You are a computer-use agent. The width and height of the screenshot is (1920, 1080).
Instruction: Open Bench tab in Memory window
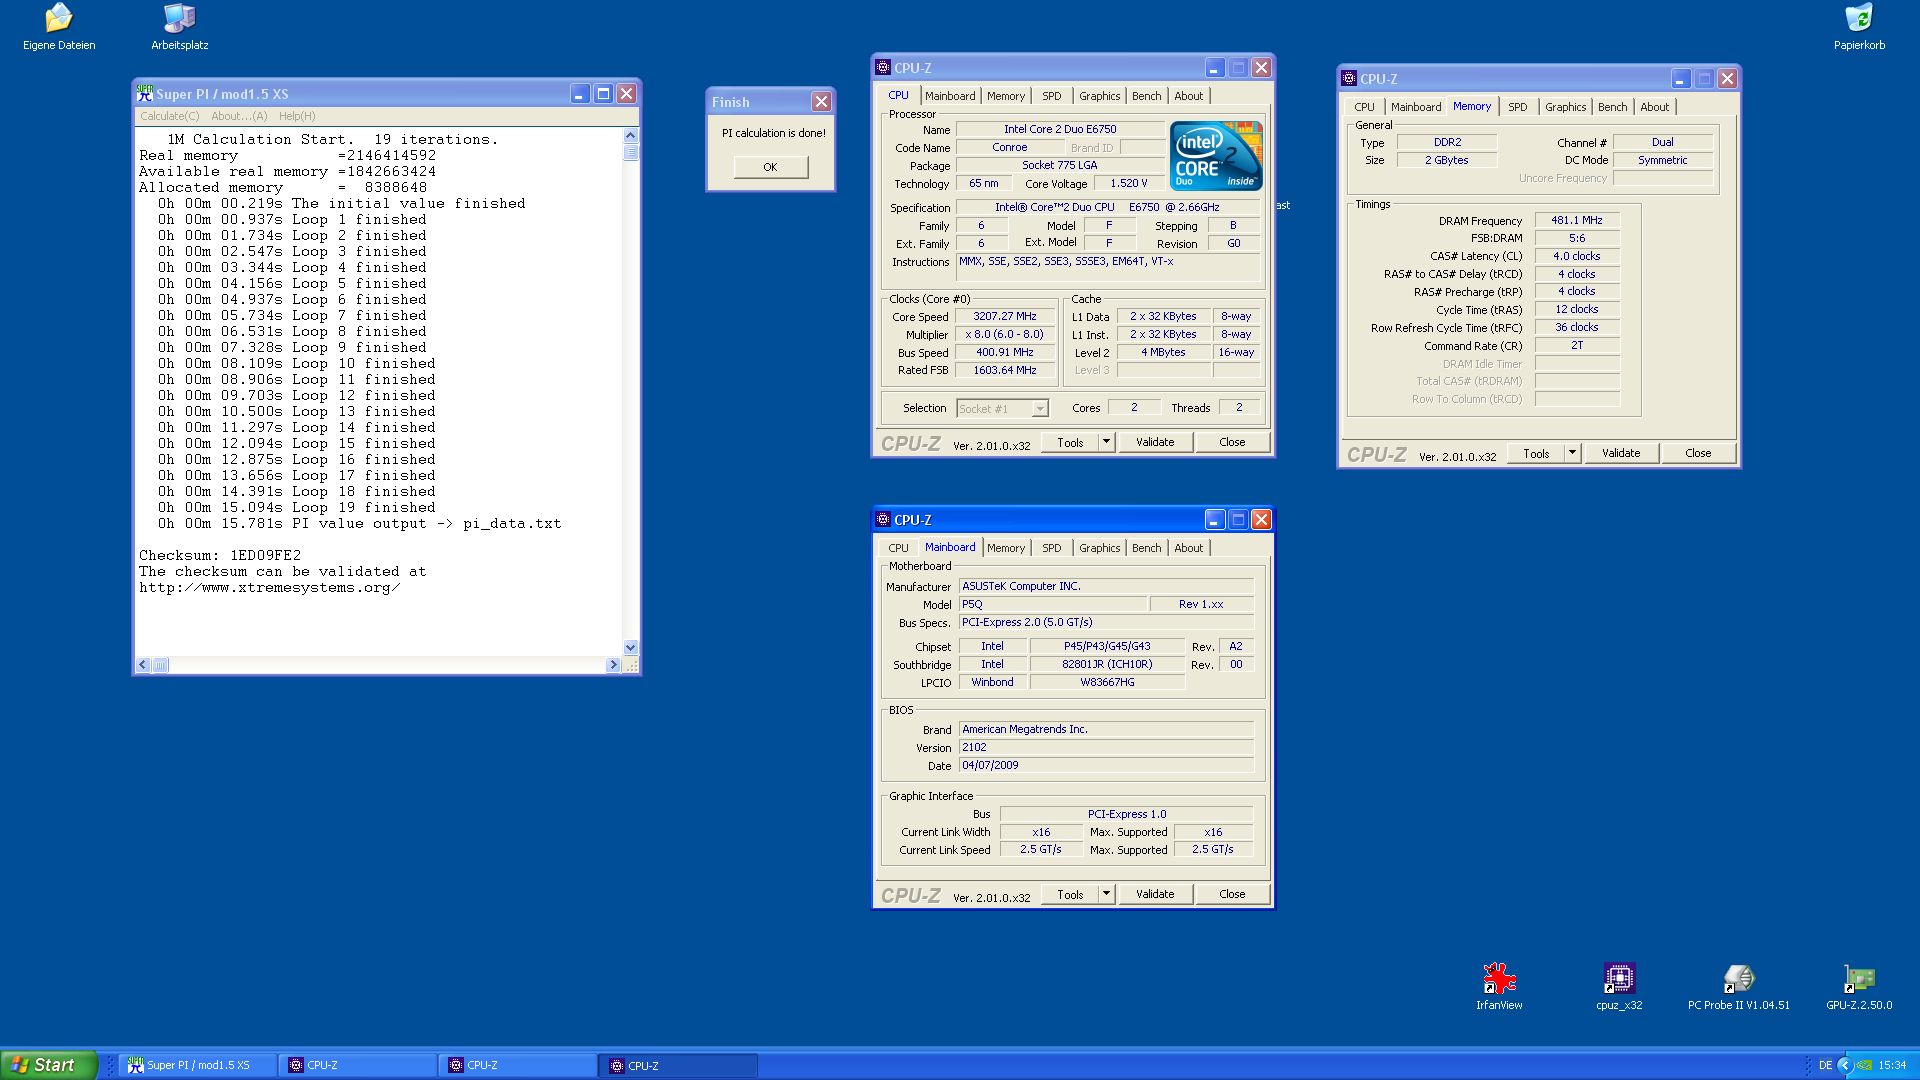tap(1613, 107)
